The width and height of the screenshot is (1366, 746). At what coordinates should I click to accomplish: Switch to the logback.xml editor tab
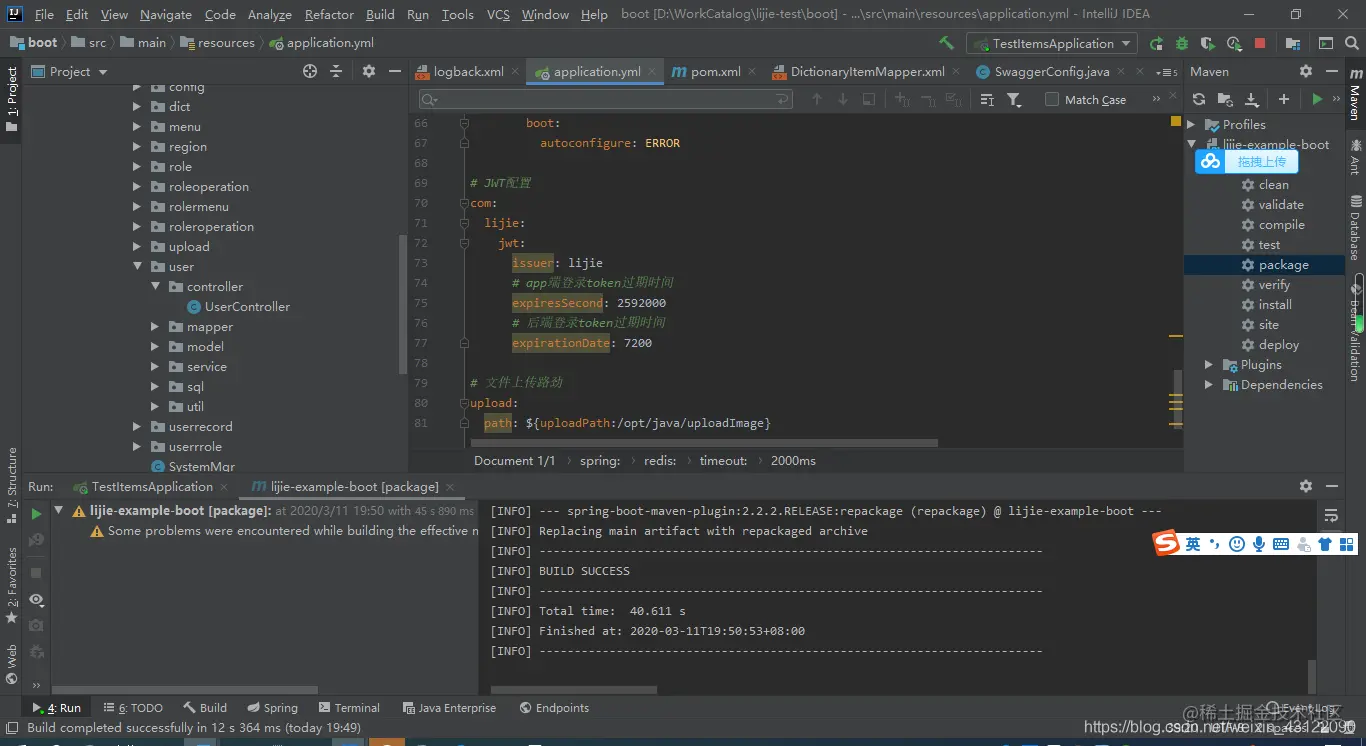468,71
